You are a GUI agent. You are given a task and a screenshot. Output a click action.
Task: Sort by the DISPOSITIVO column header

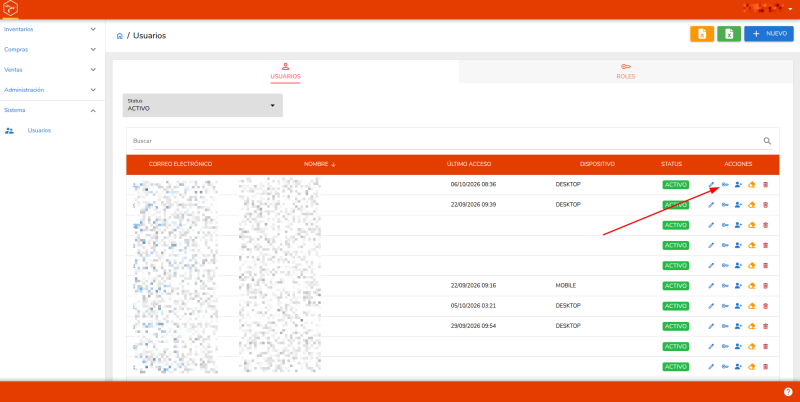pos(597,164)
